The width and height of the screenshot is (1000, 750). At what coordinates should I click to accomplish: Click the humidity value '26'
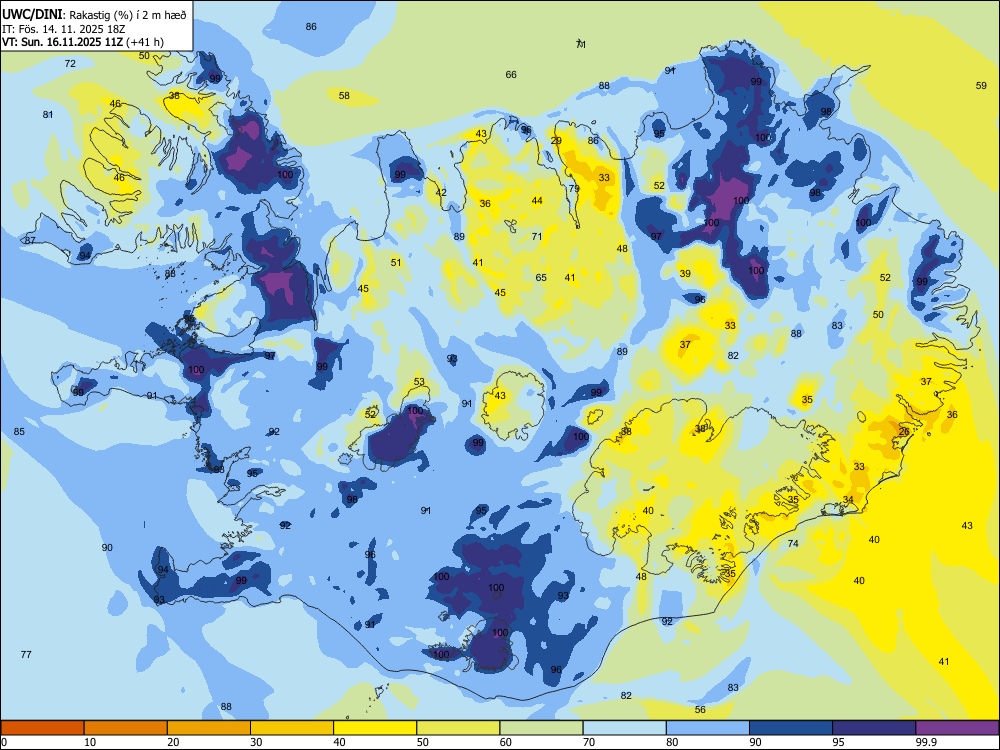pos(904,431)
